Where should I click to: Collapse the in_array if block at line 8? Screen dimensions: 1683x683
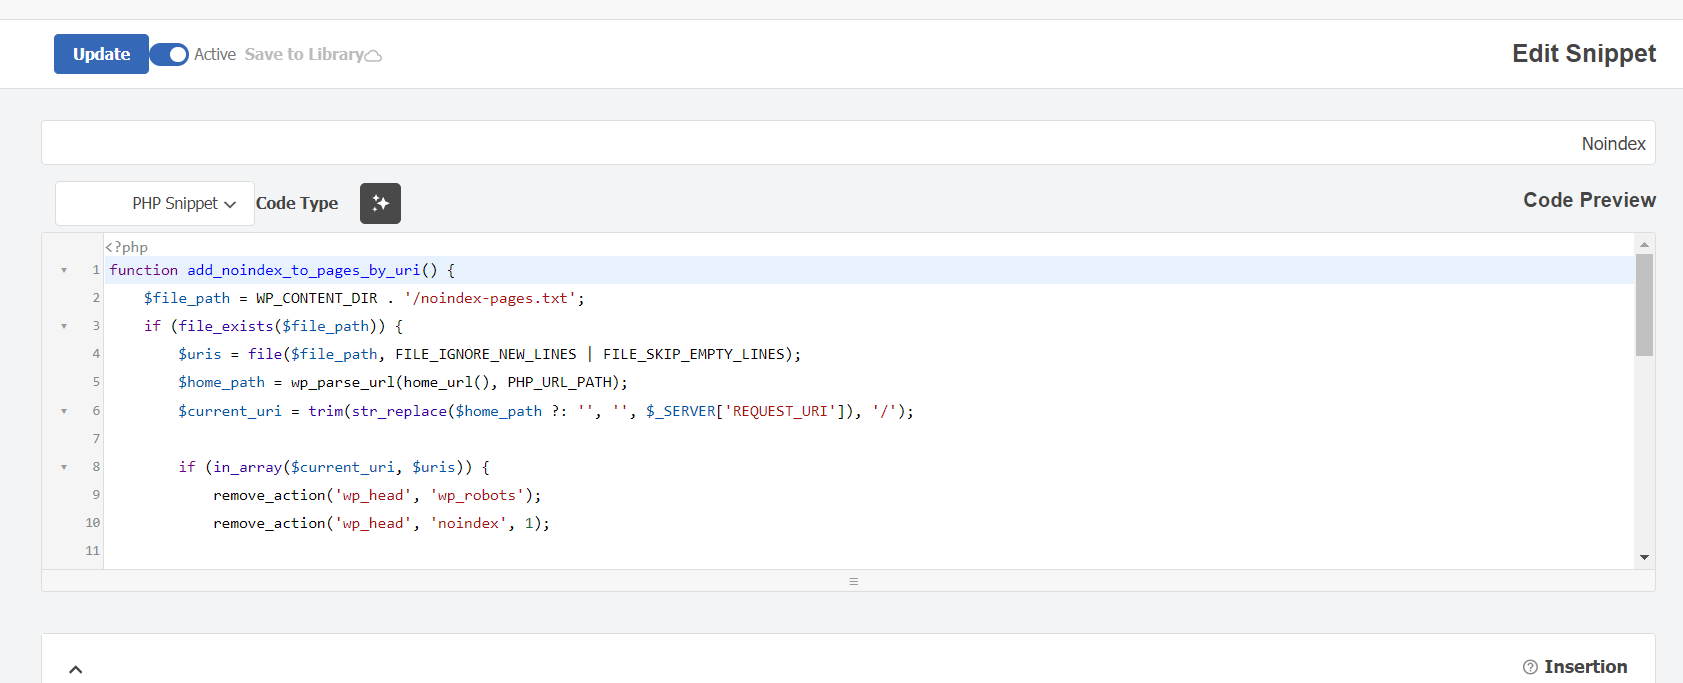coord(64,467)
